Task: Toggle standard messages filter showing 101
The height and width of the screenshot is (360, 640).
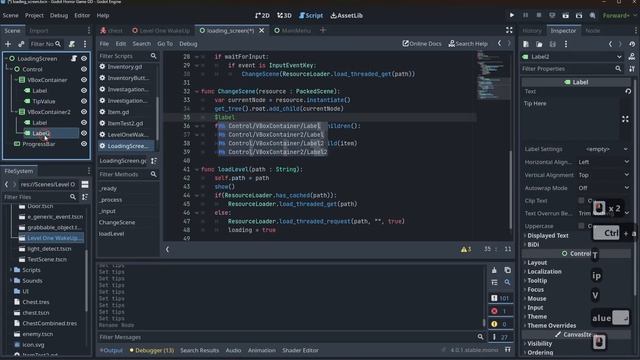Action: coord(500,298)
